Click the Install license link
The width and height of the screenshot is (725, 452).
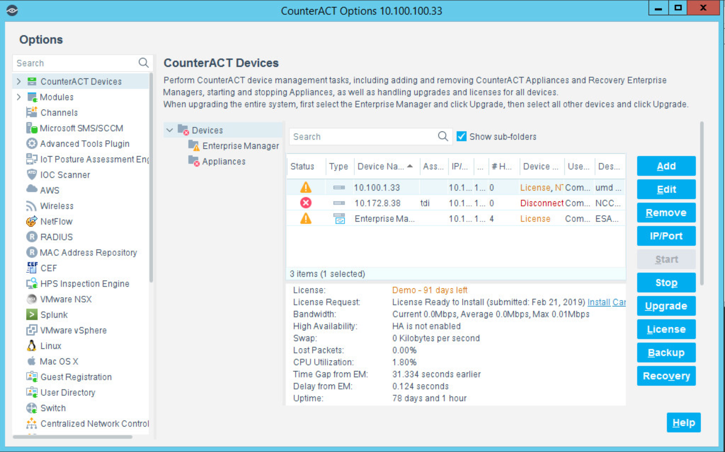click(599, 302)
